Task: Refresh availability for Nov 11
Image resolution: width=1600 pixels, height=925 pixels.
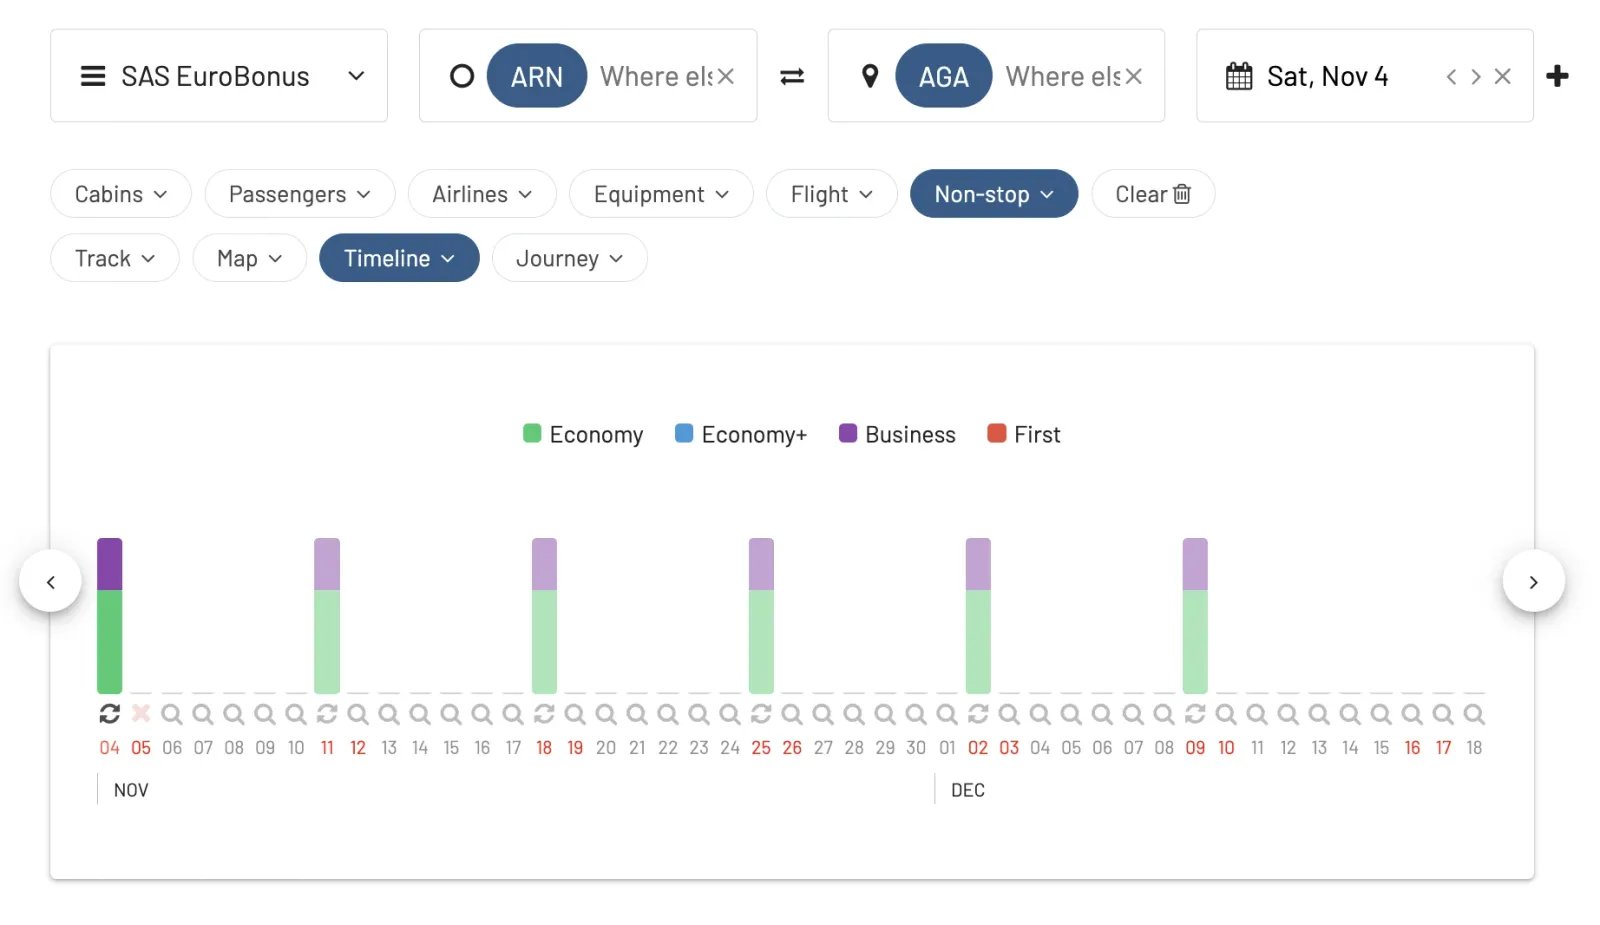Action: pyautogui.click(x=327, y=714)
